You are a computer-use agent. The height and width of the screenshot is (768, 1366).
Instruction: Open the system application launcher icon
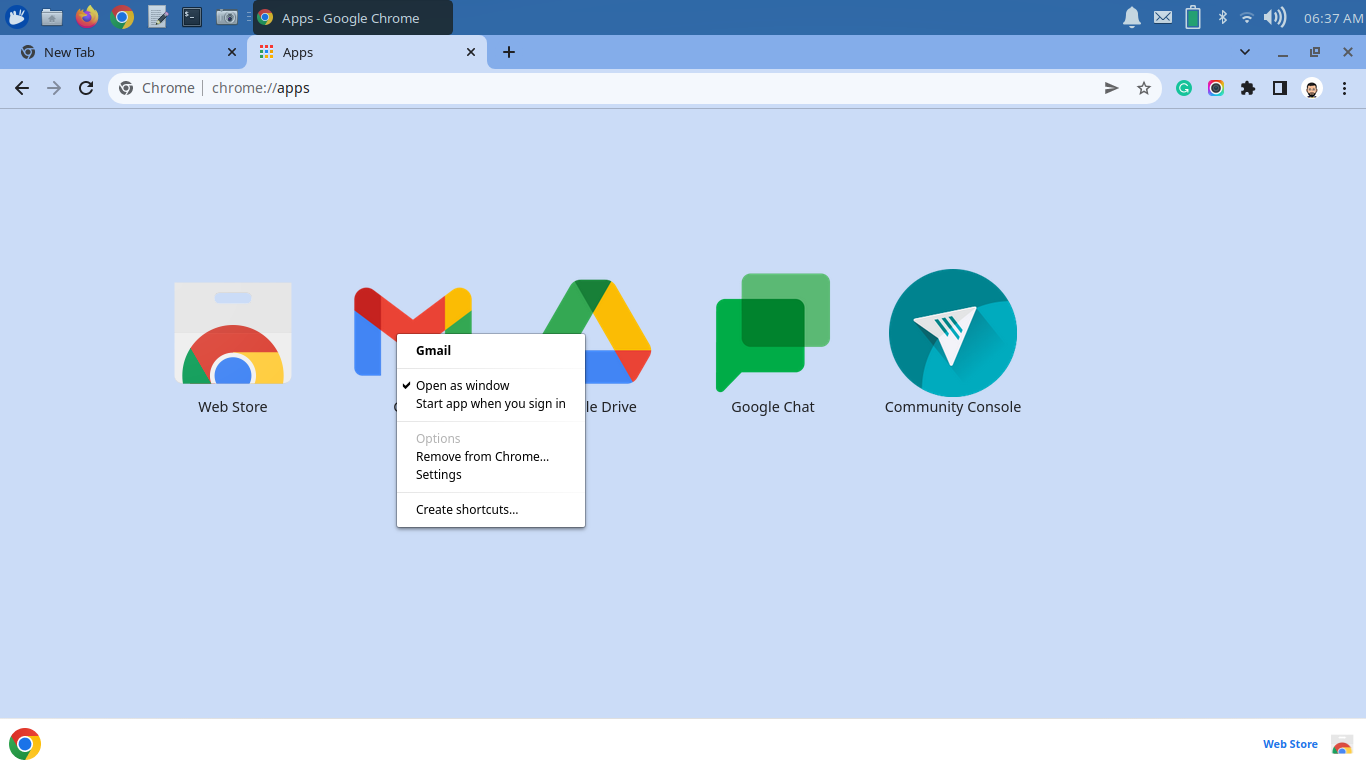(x=17, y=17)
